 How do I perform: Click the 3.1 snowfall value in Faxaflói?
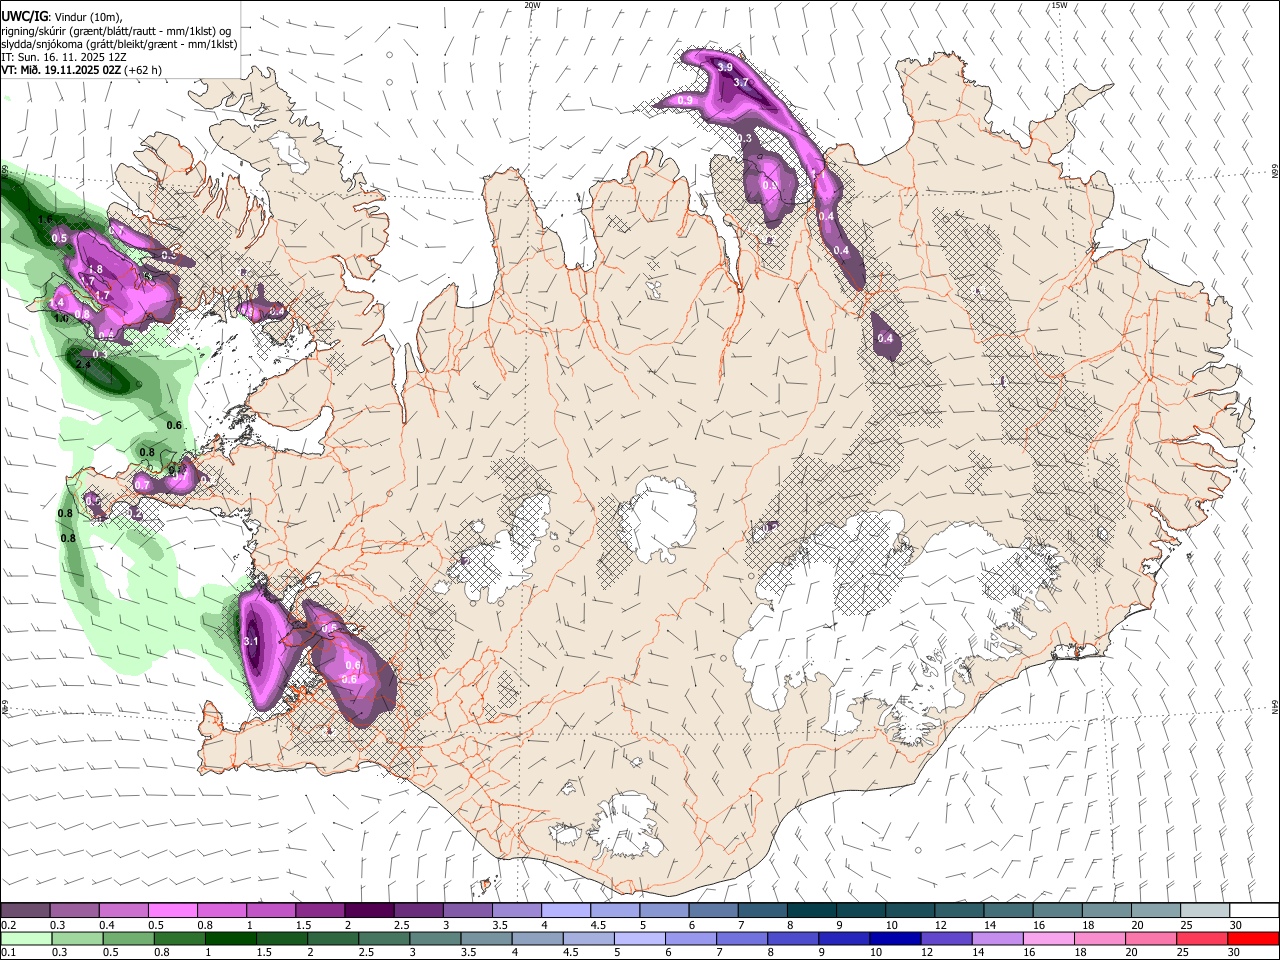click(x=251, y=641)
